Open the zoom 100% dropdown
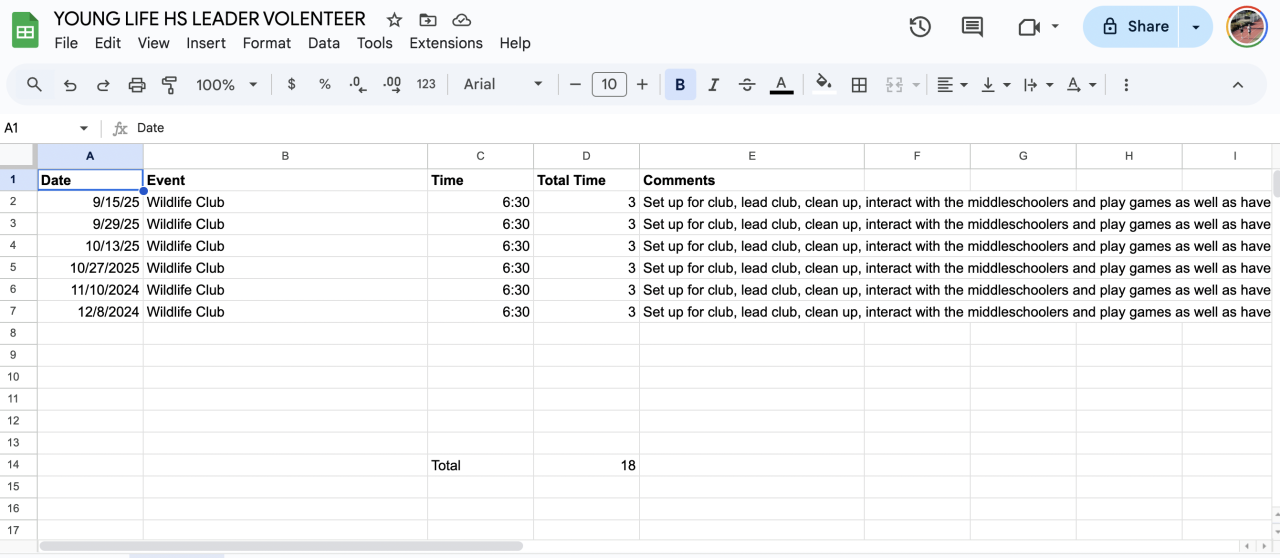 coord(227,85)
